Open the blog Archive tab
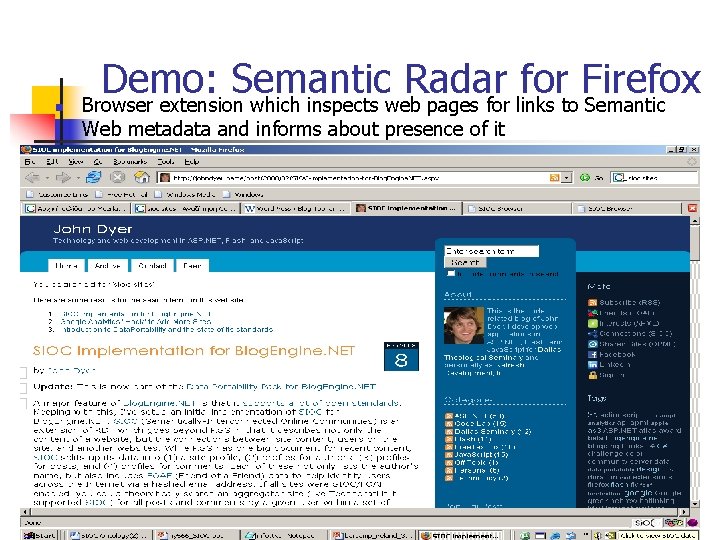720x540 pixels. coord(107,265)
